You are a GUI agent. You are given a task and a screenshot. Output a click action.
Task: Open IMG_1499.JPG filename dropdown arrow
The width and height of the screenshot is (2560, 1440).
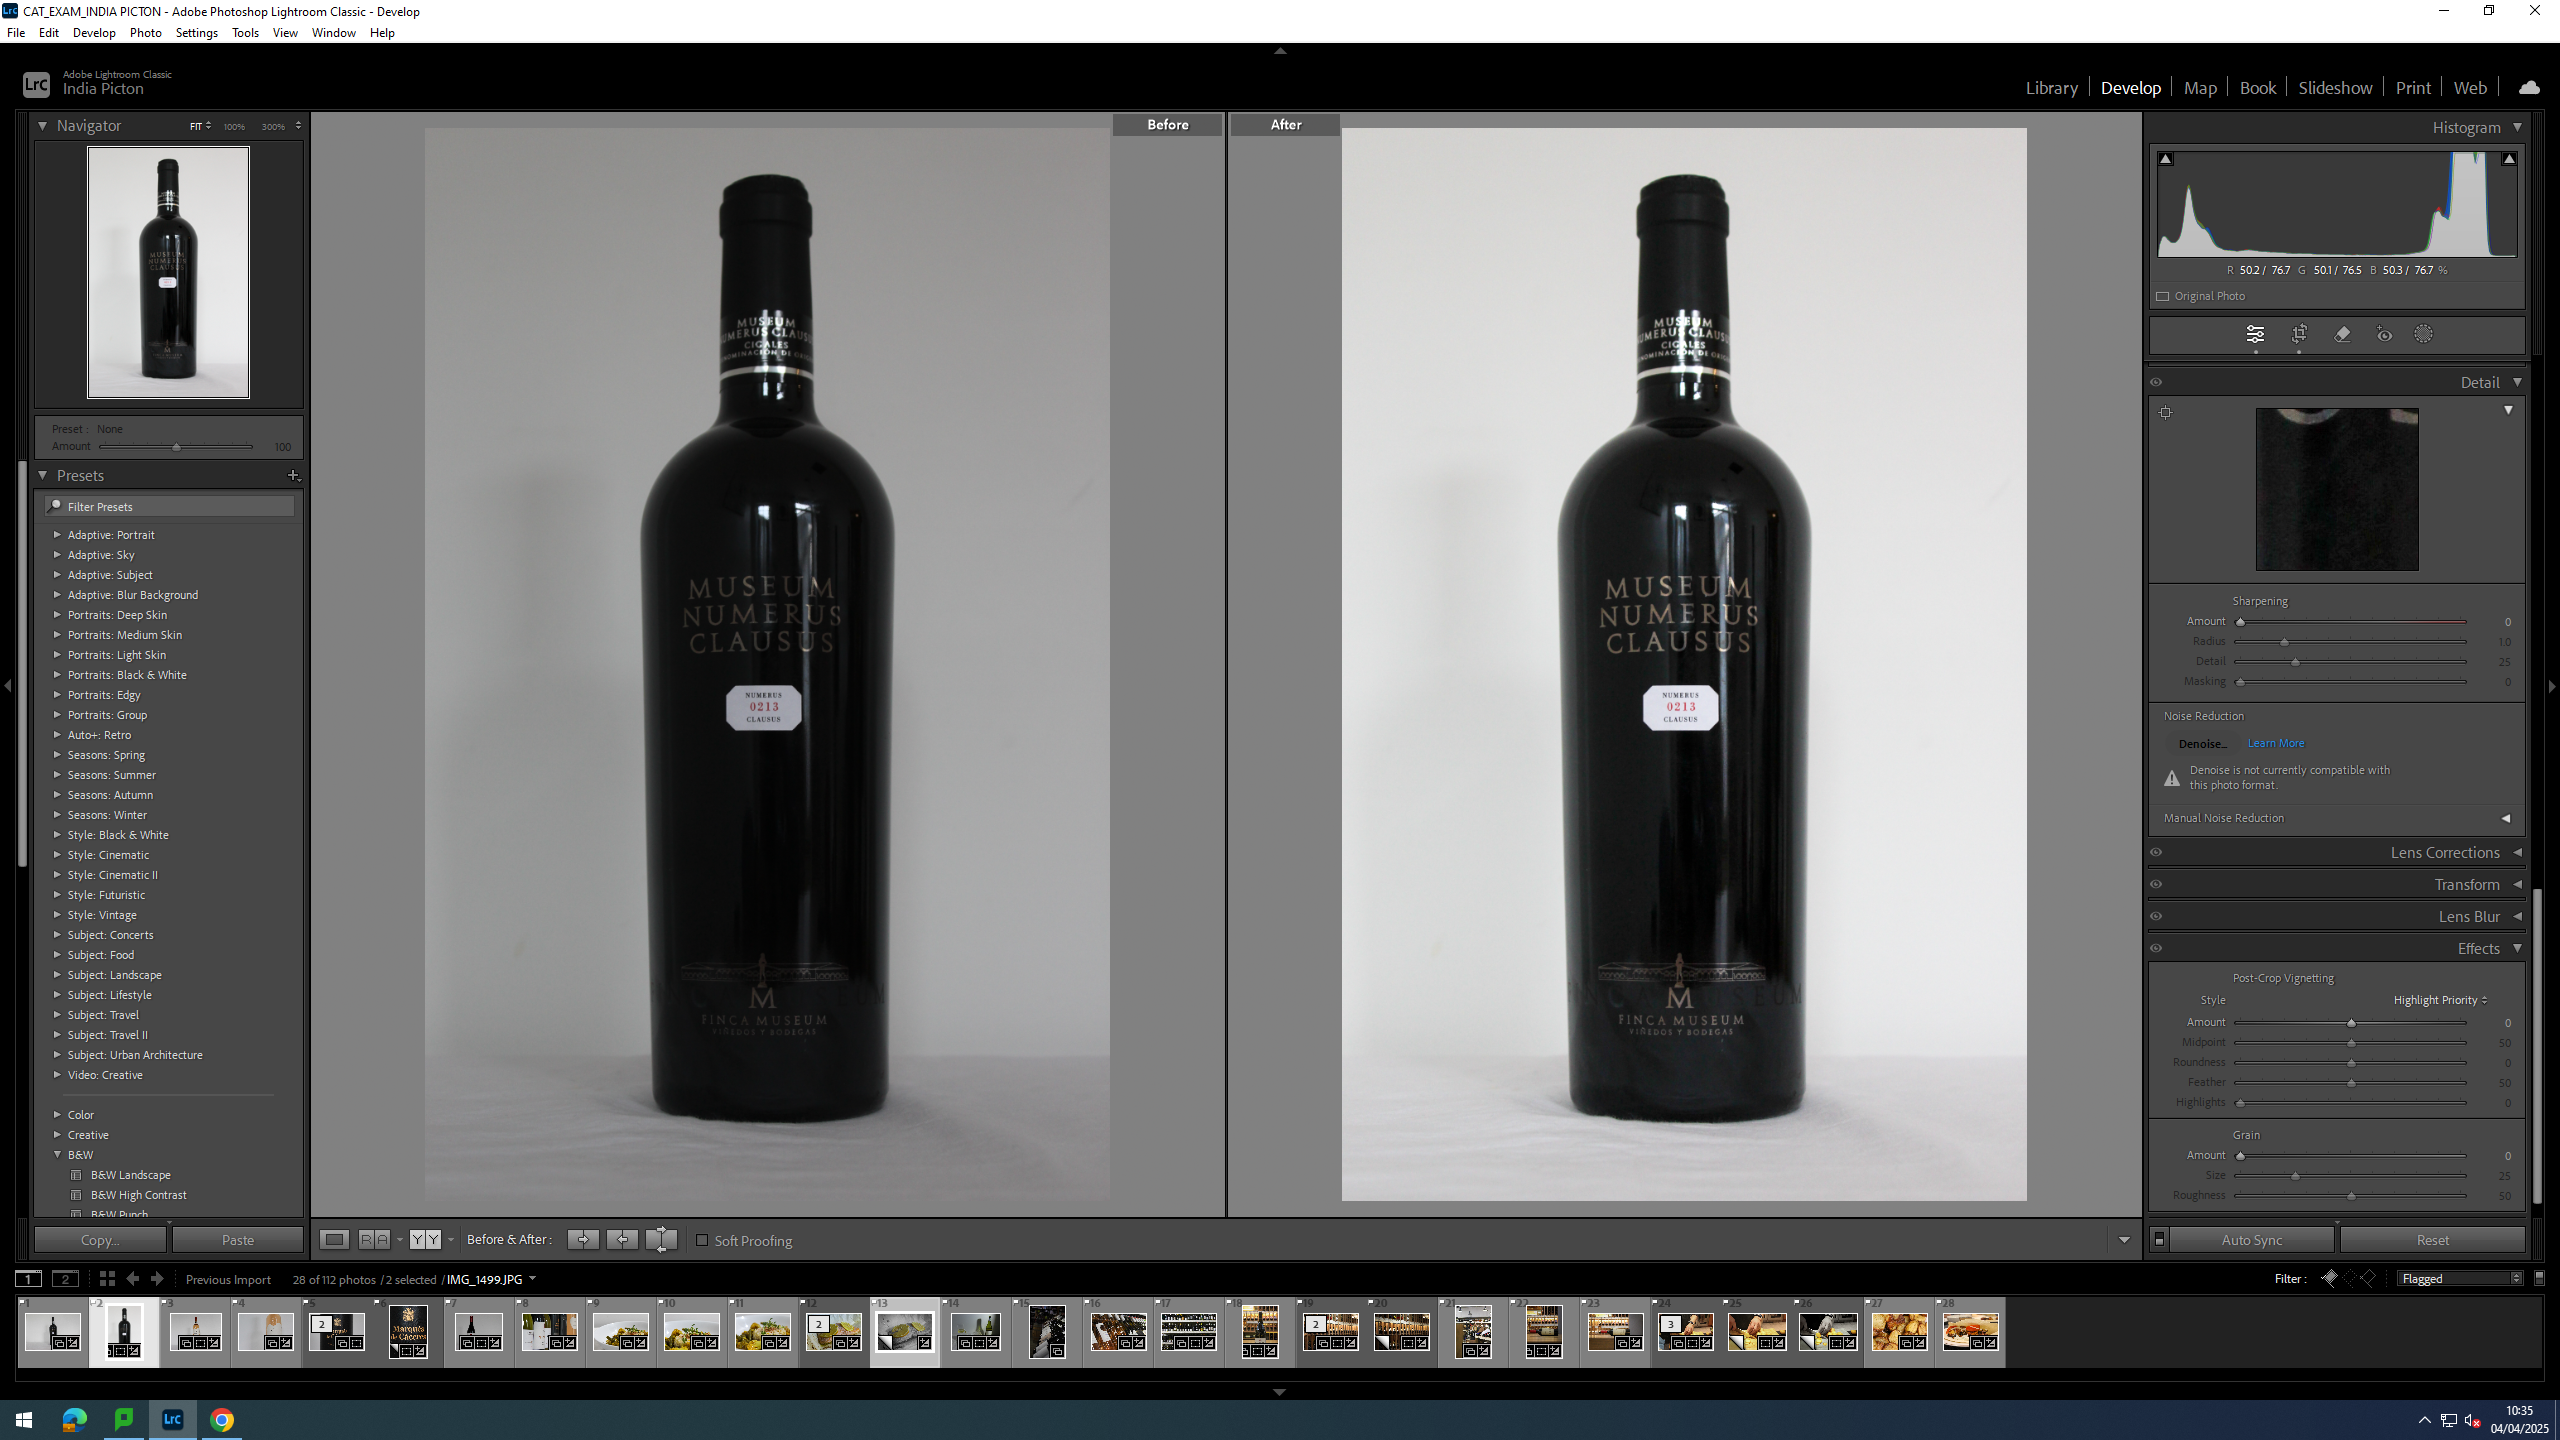532,1278
